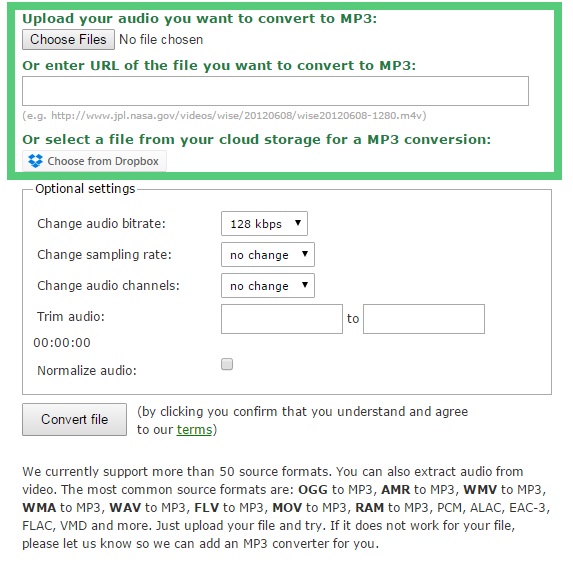
Task: Click the Trim audio end time field
Action: 424,319
